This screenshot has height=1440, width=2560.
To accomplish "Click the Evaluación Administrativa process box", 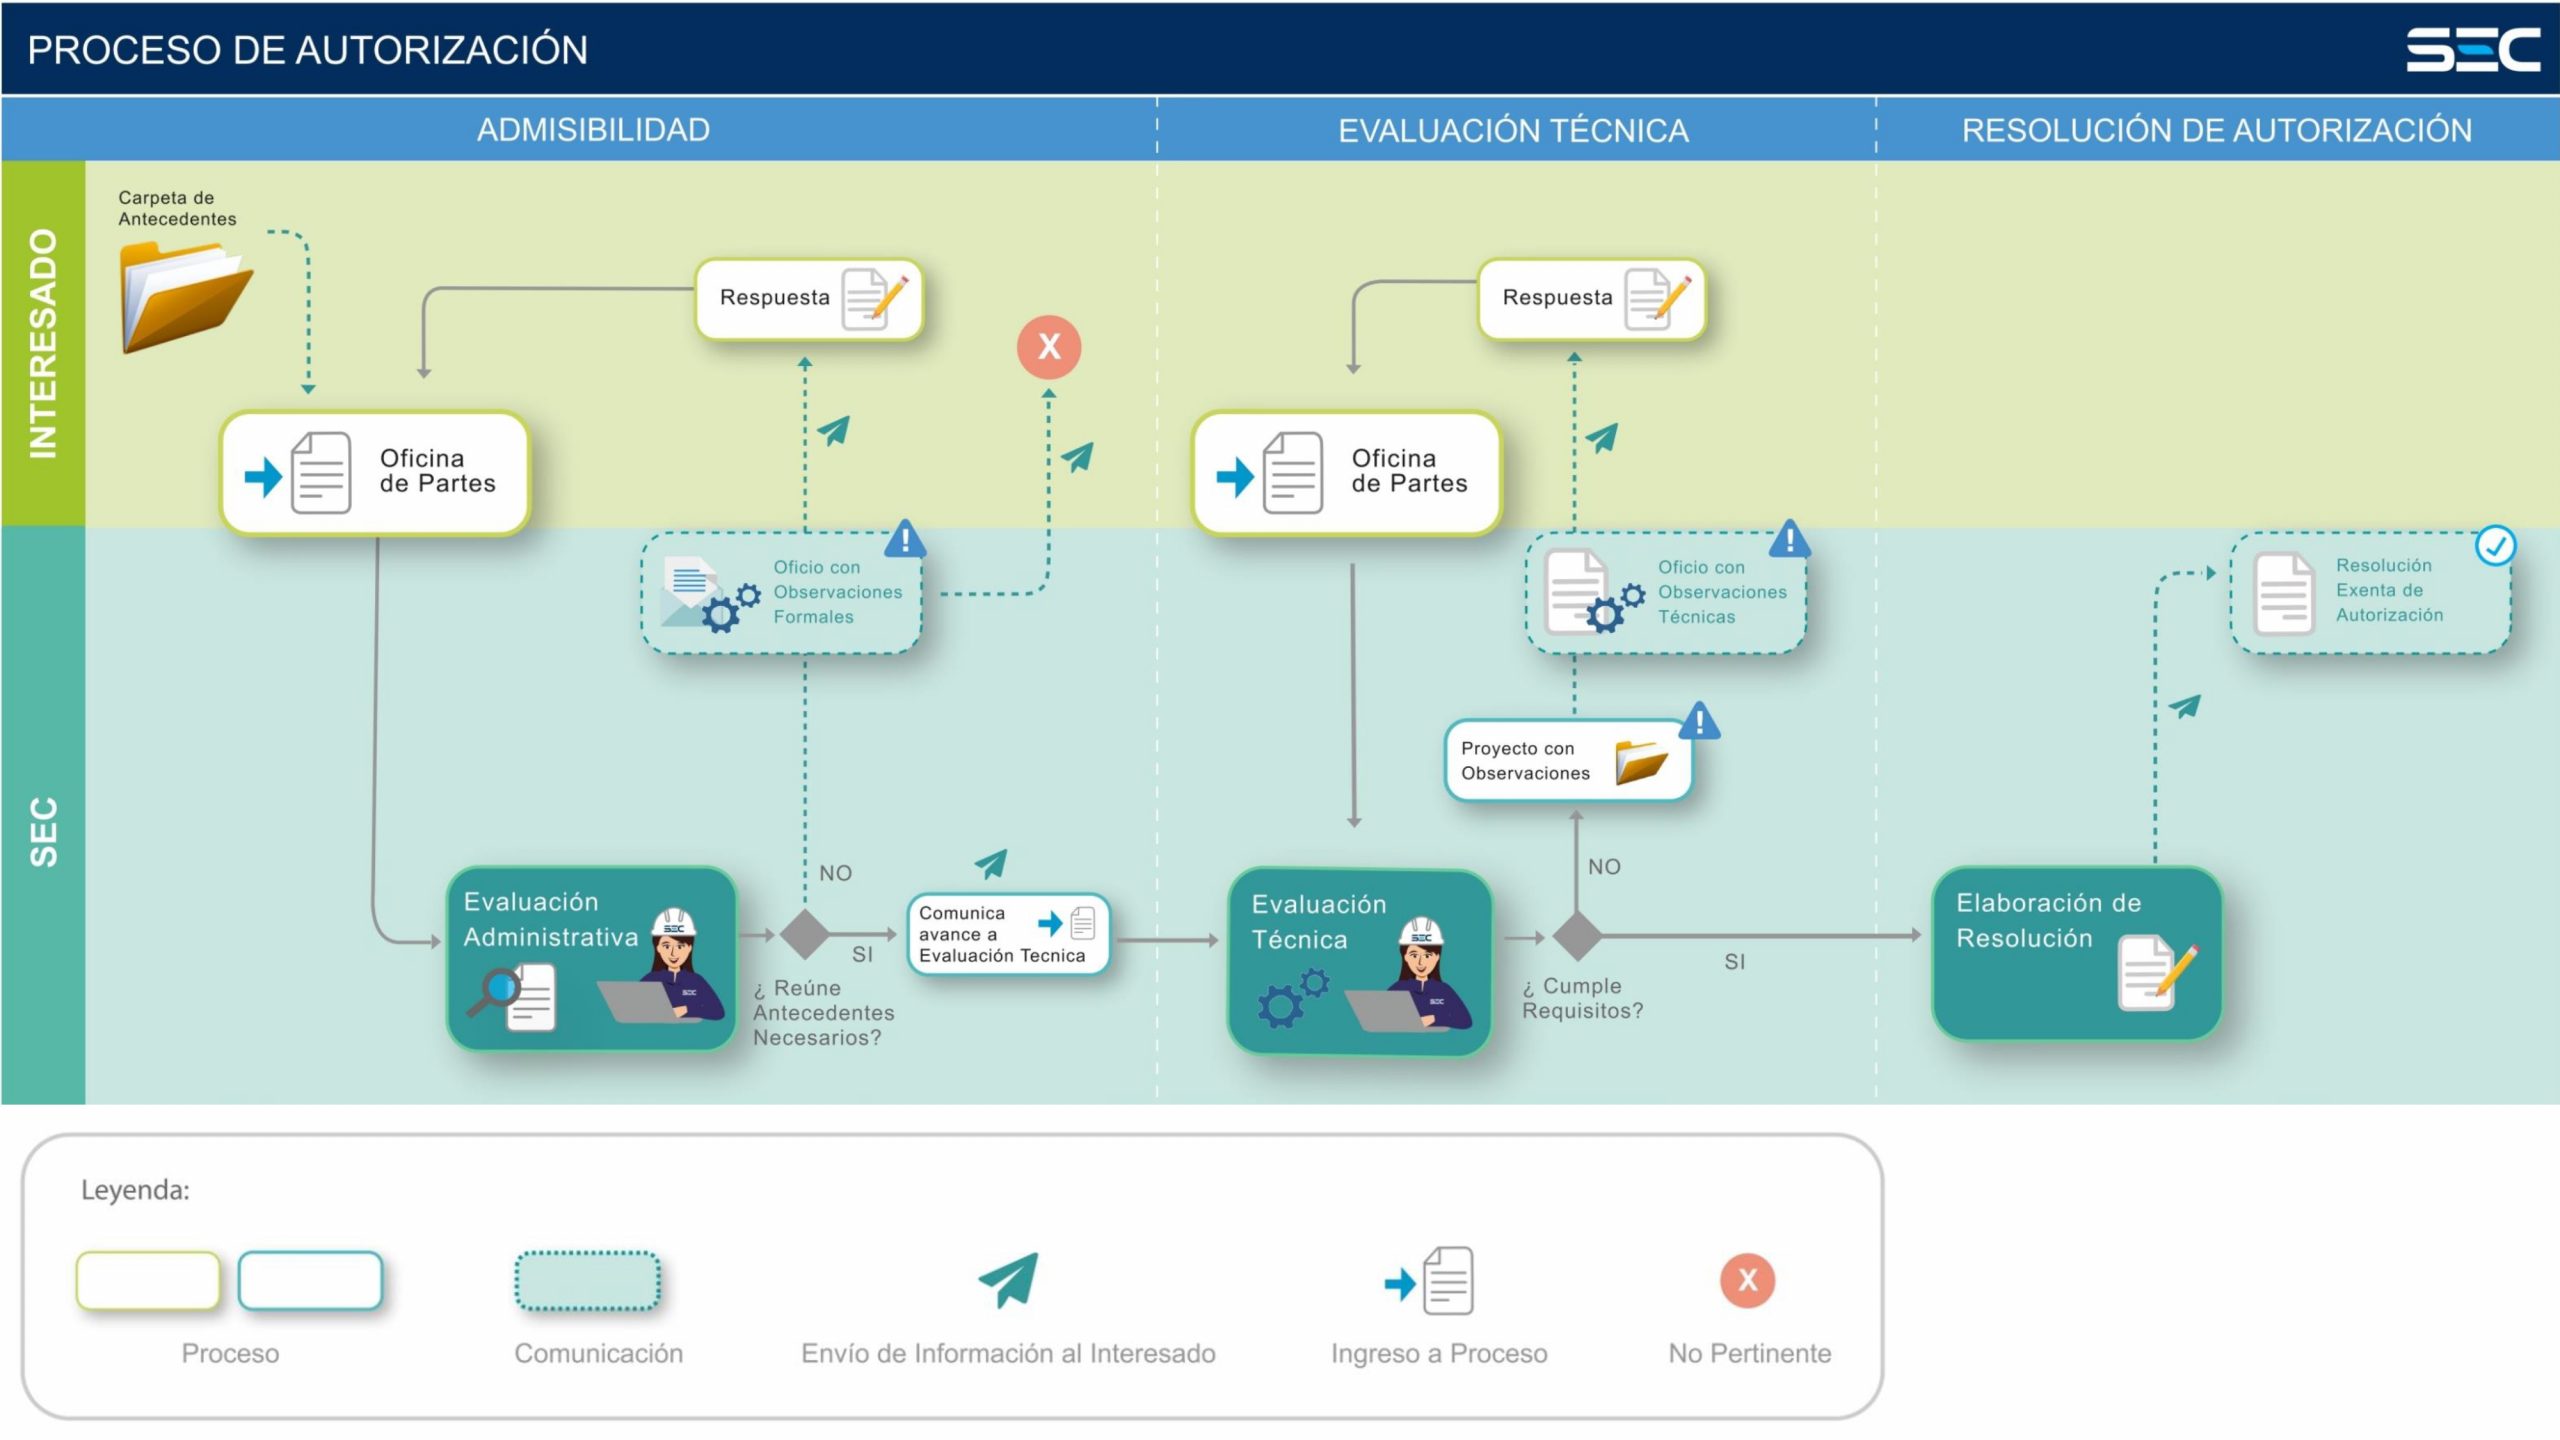I will (x=592, y=958).
